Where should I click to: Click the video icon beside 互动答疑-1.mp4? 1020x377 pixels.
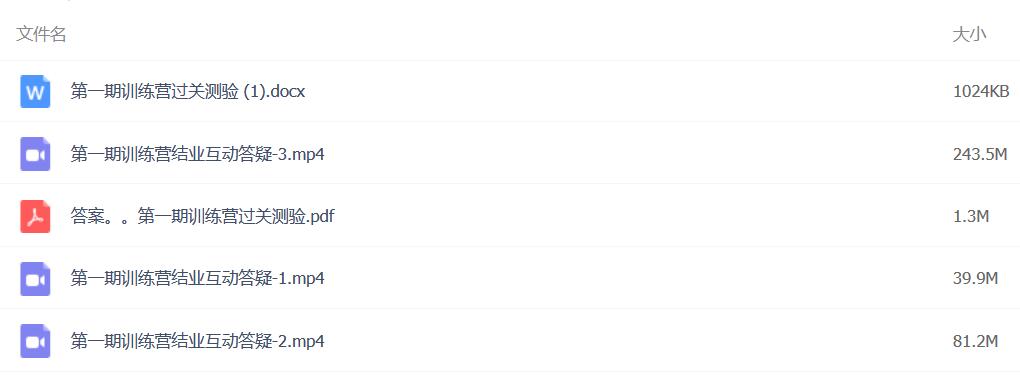pyautogui.click(x=35, y=279)
